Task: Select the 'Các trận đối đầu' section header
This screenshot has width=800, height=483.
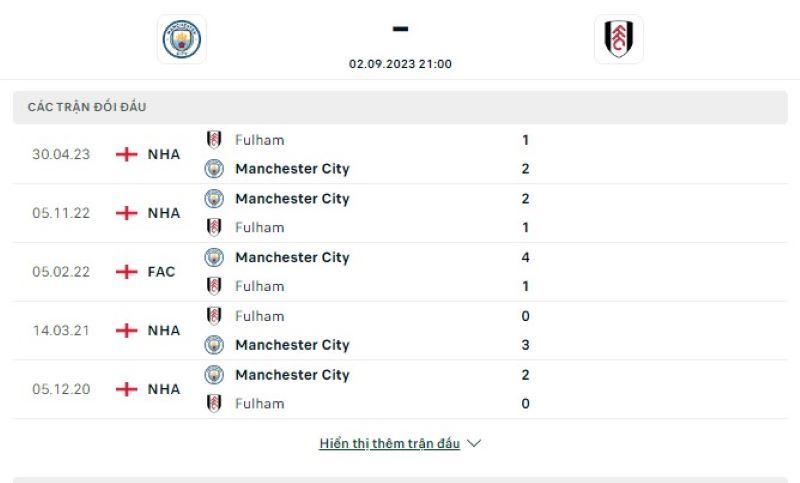Action: click(87, 107)
